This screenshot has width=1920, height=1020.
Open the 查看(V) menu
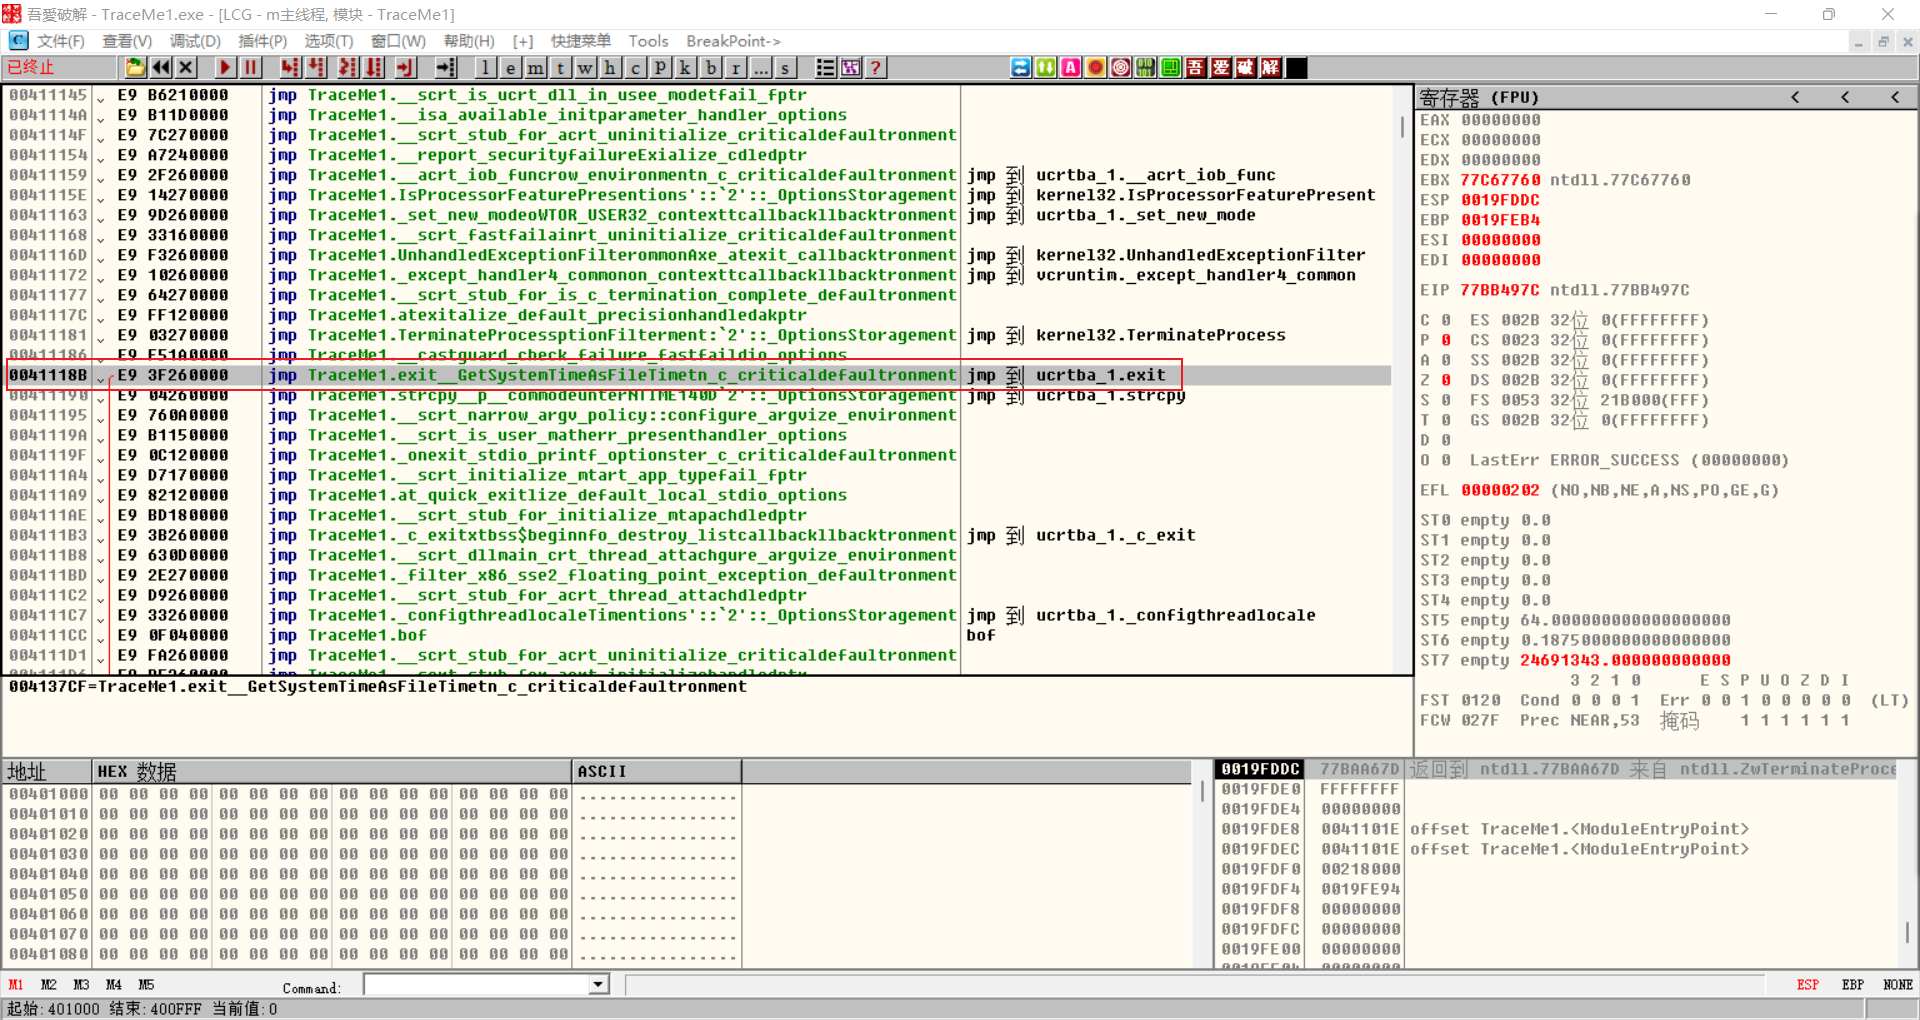[x=127, y=41]
